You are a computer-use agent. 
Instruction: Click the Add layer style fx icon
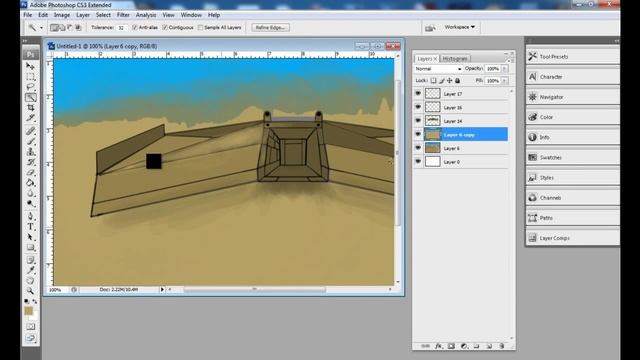click(x=438, y=346)
